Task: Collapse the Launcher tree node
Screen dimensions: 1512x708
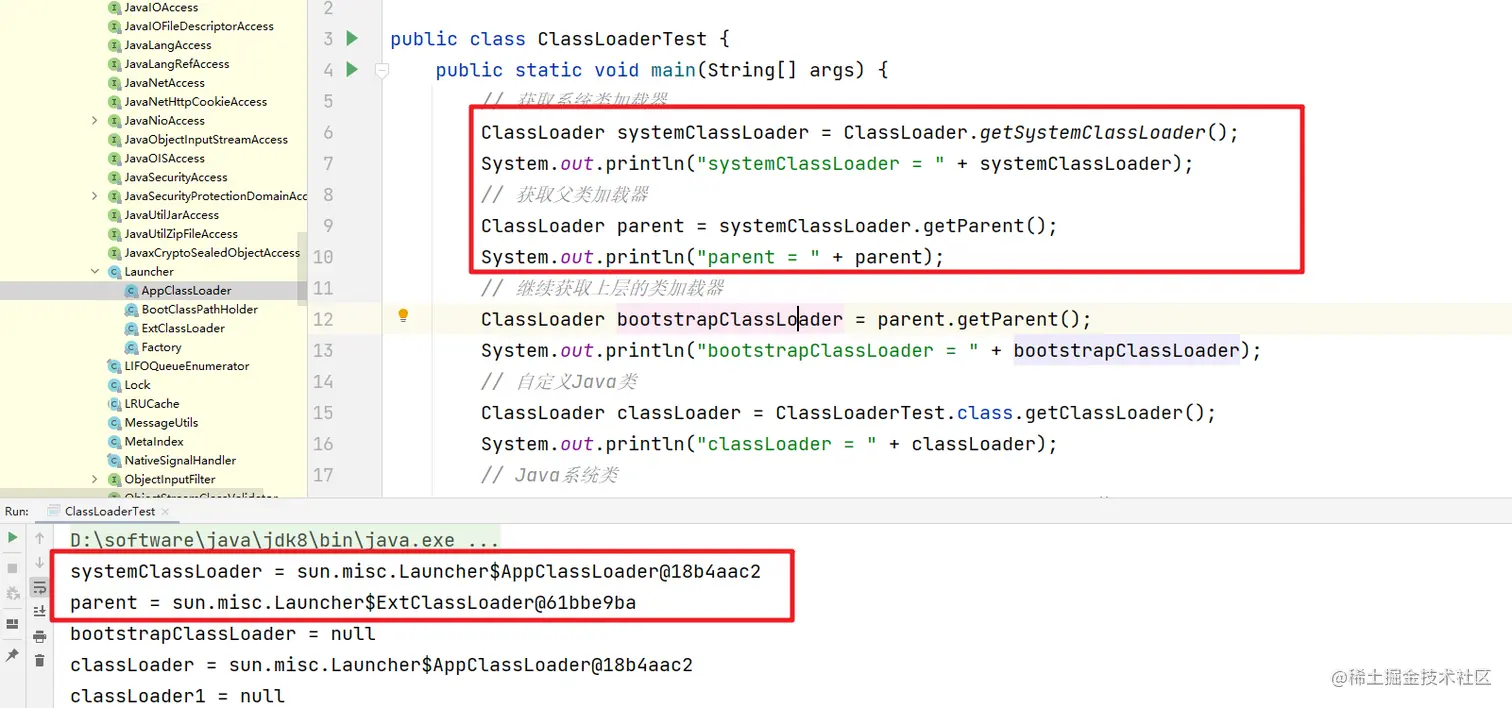Action: coord(95,272)
